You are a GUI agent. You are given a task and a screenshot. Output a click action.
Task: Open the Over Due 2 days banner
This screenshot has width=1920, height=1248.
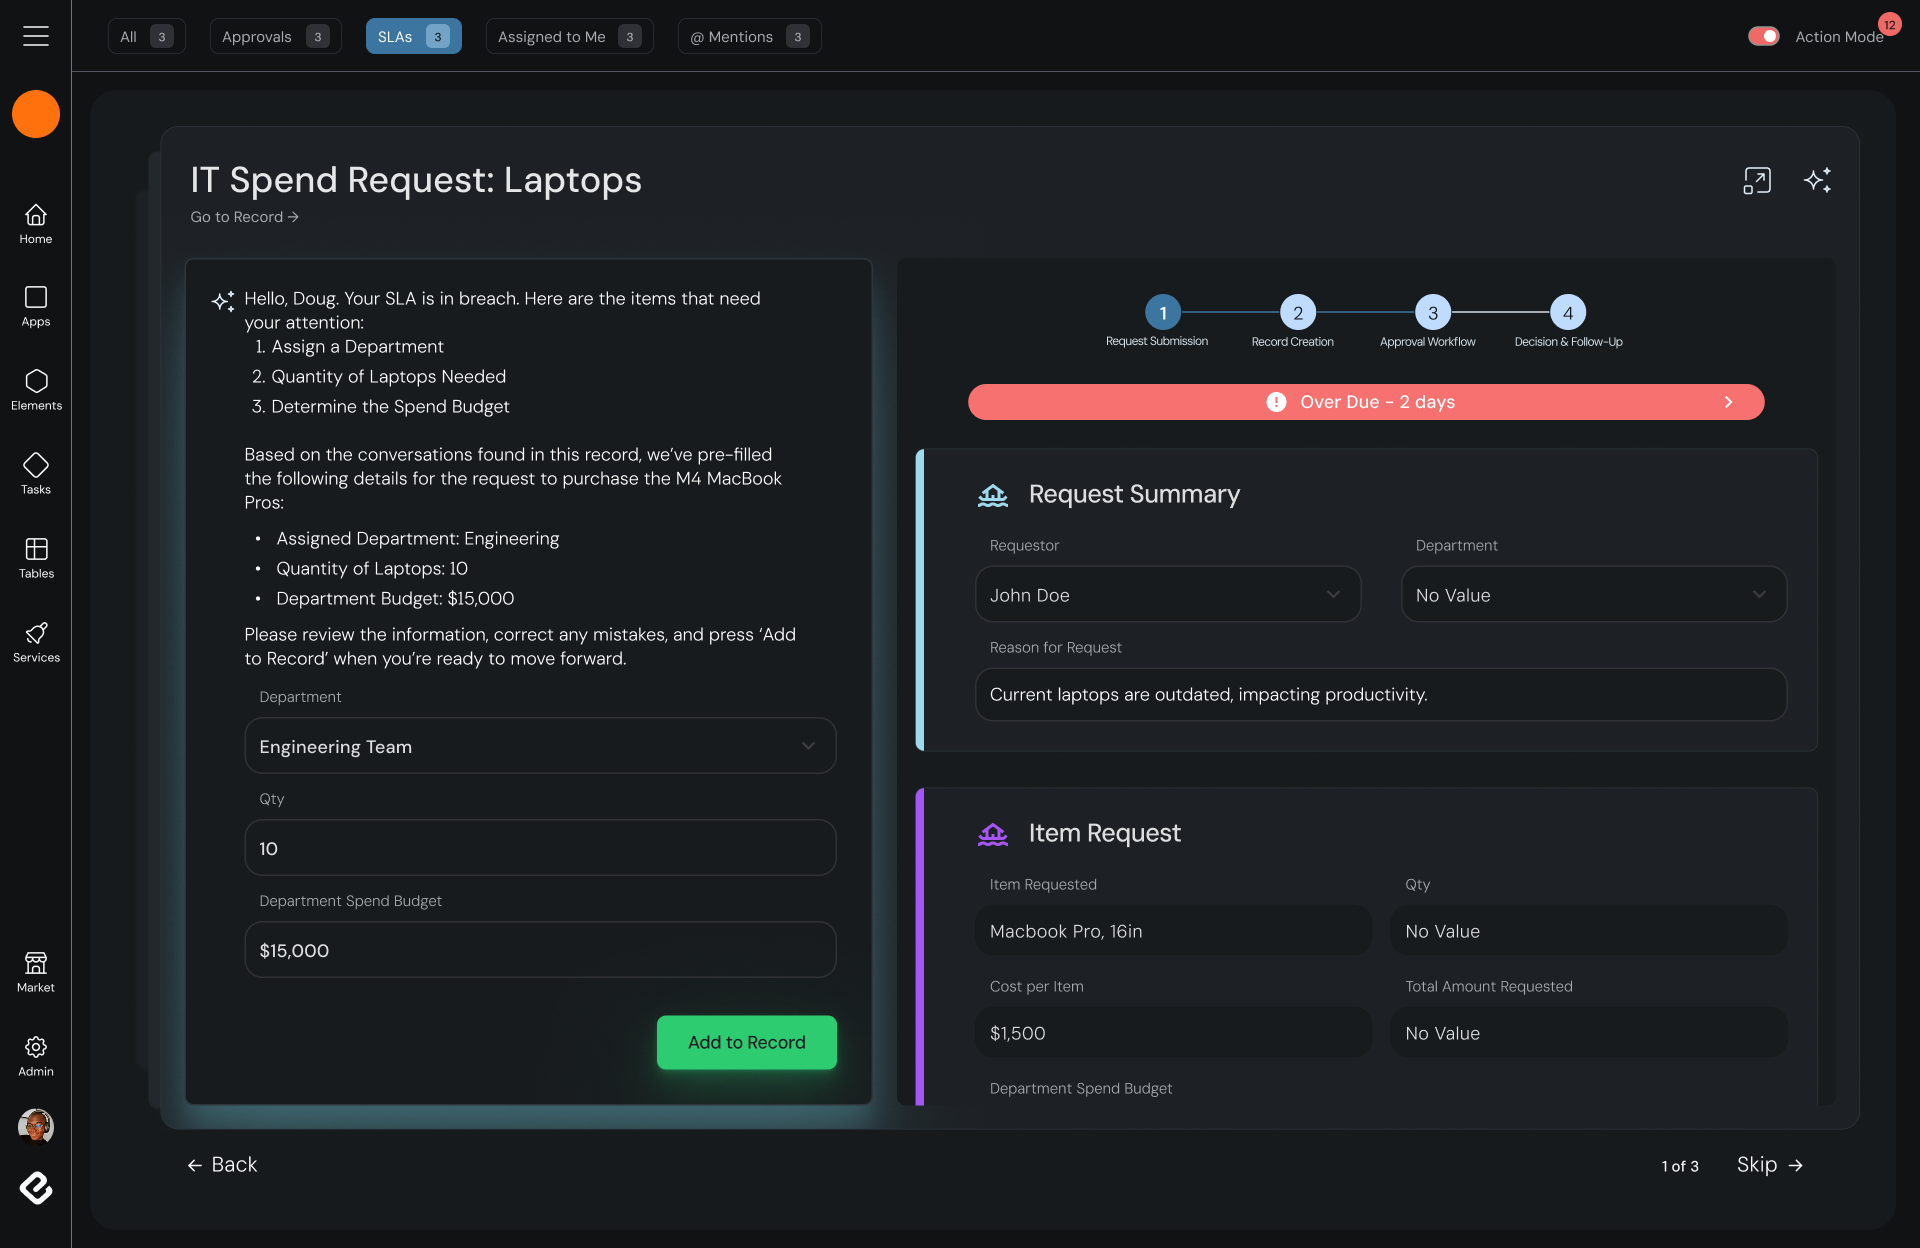[x=1365, y=402]
